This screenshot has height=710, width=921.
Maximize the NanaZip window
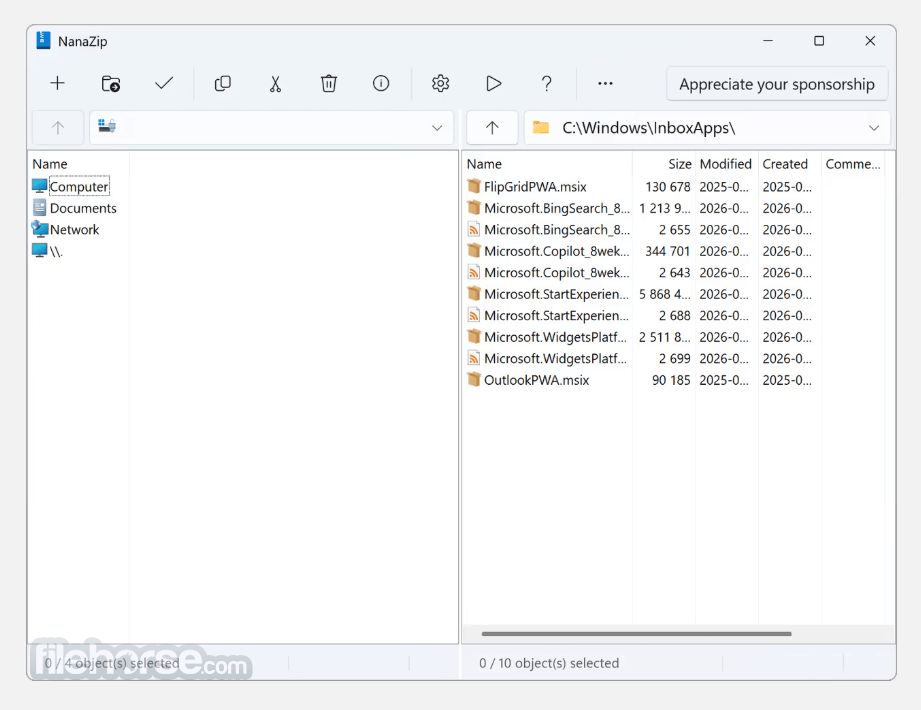point(819,41)
